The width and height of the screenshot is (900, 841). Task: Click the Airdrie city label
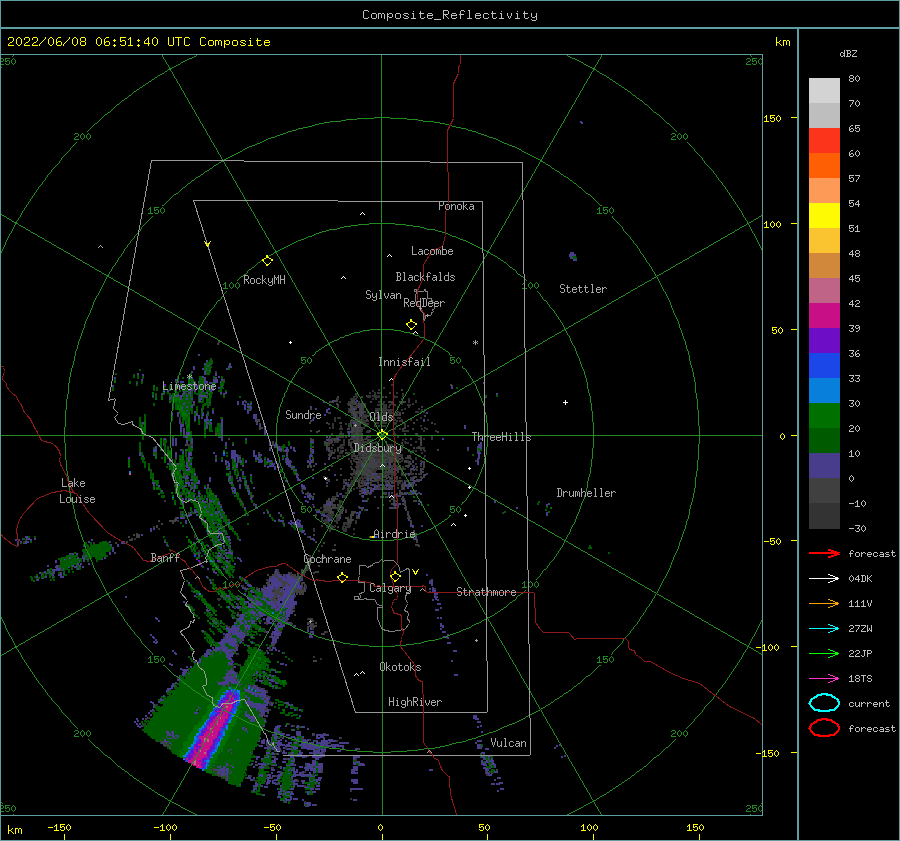(394, 534)
